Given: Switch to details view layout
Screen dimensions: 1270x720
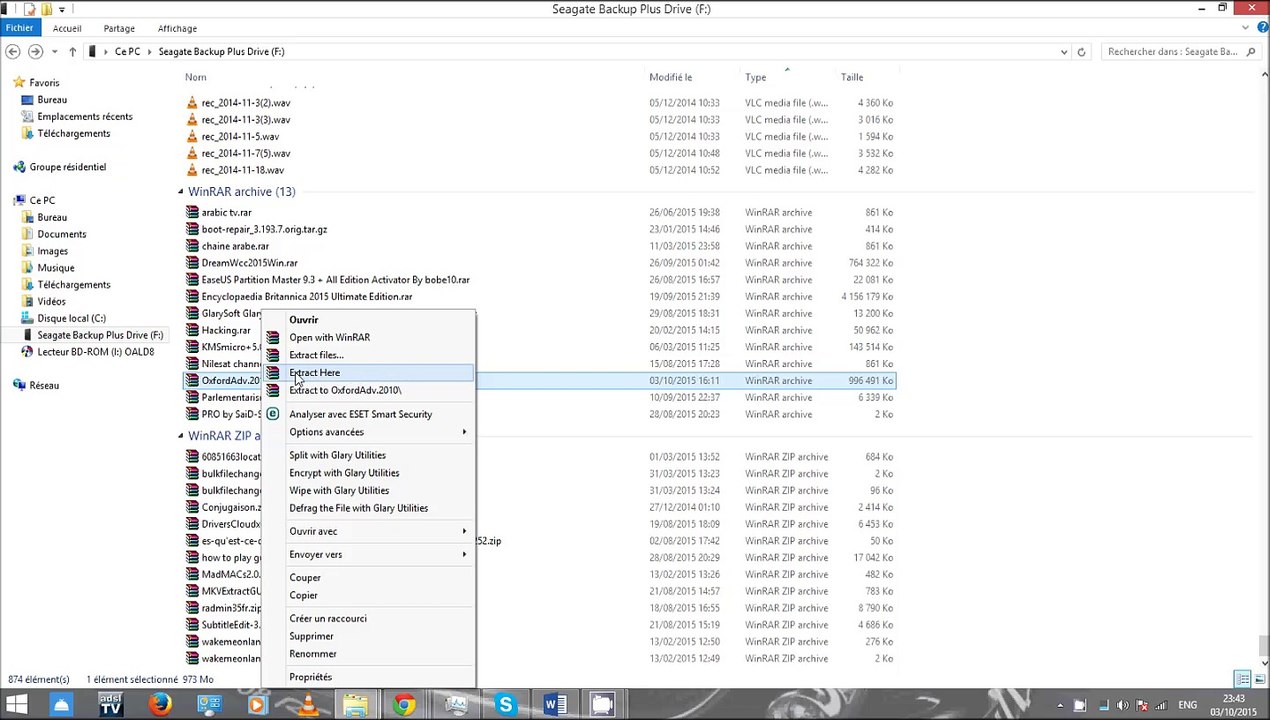Looking at the screenshot, I should [1242, 679].
